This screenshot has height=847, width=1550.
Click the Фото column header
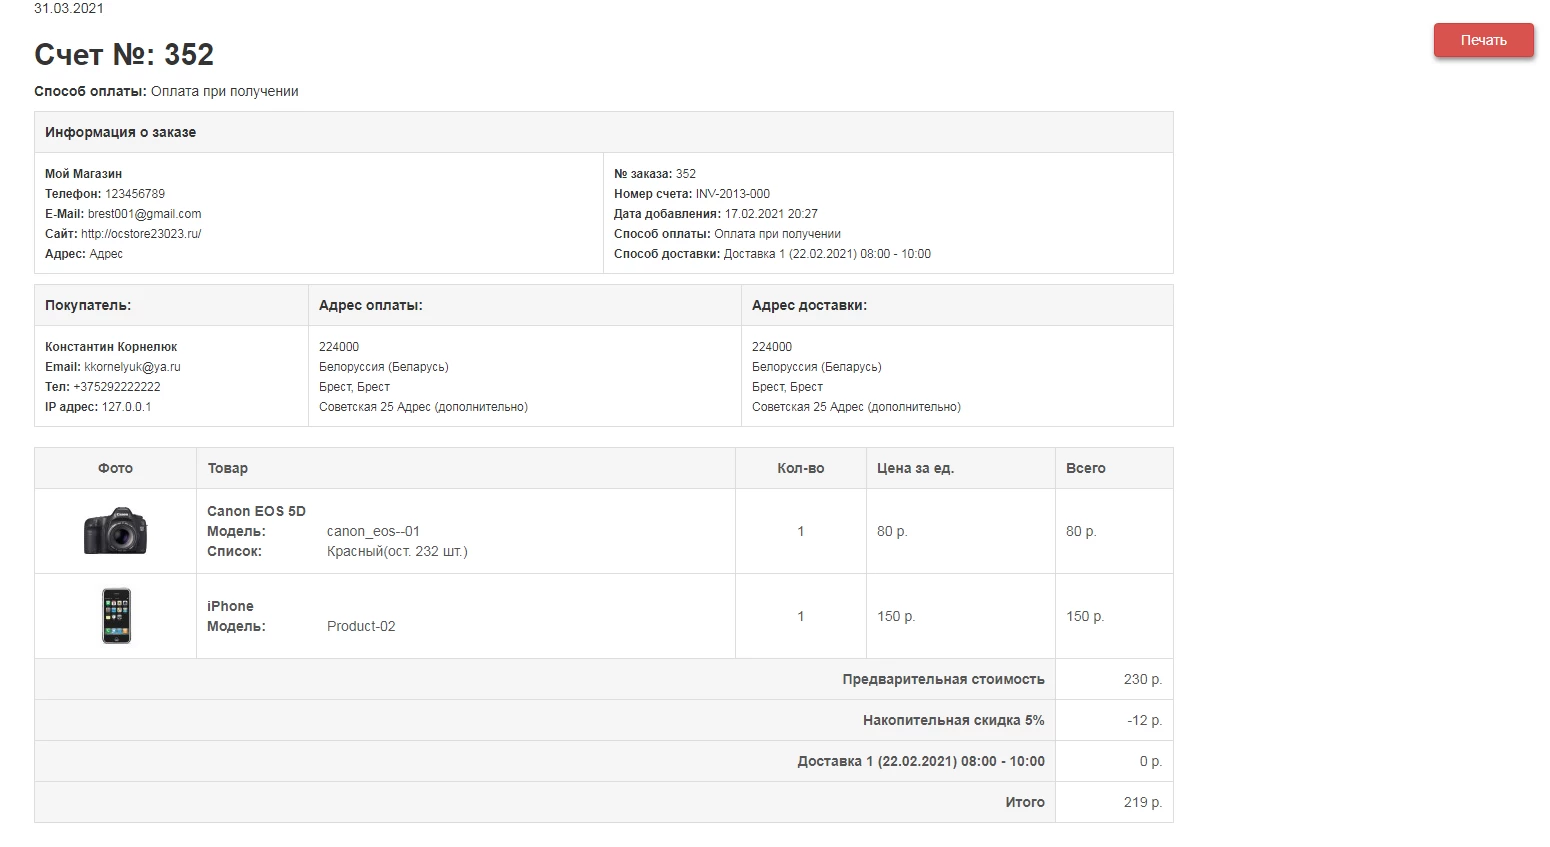[x=116, y=468]
